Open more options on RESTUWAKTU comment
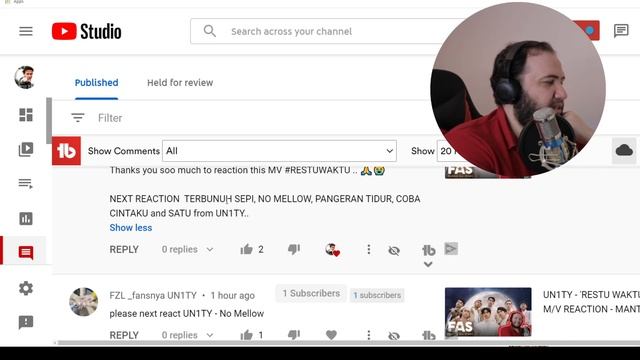Screen dimensions: 640x360 click(369, 249)
